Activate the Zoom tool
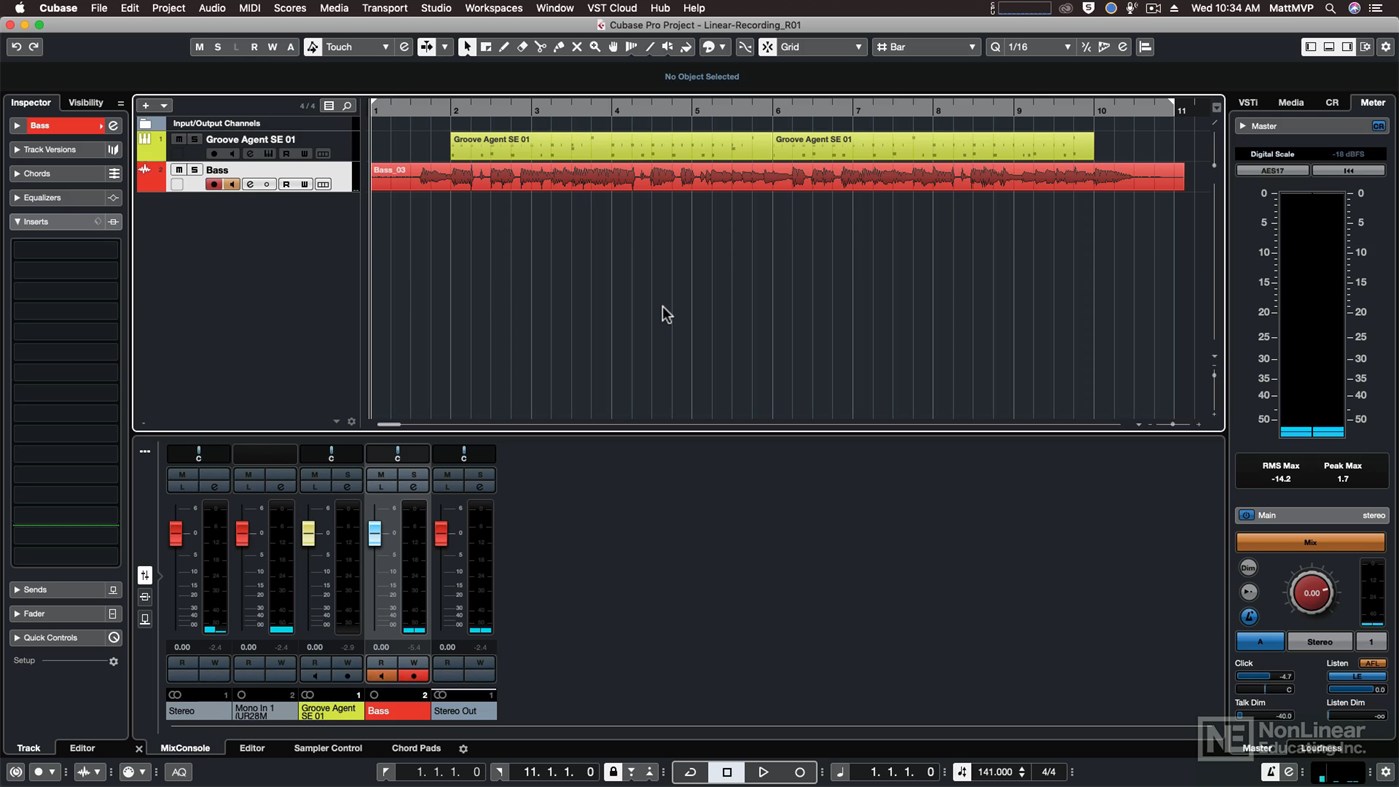The width and height of the screenshot is (1399, 787). point(594,46)
